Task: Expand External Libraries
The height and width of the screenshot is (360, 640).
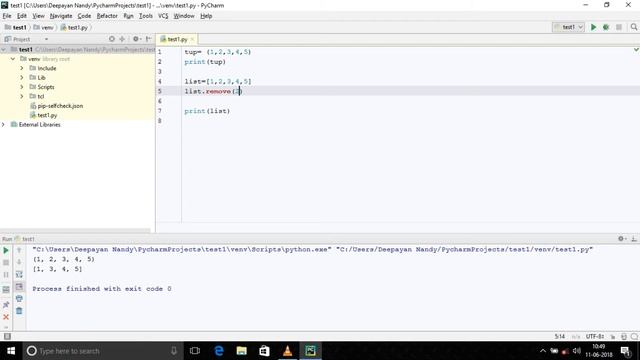Action: pos(4,124)
